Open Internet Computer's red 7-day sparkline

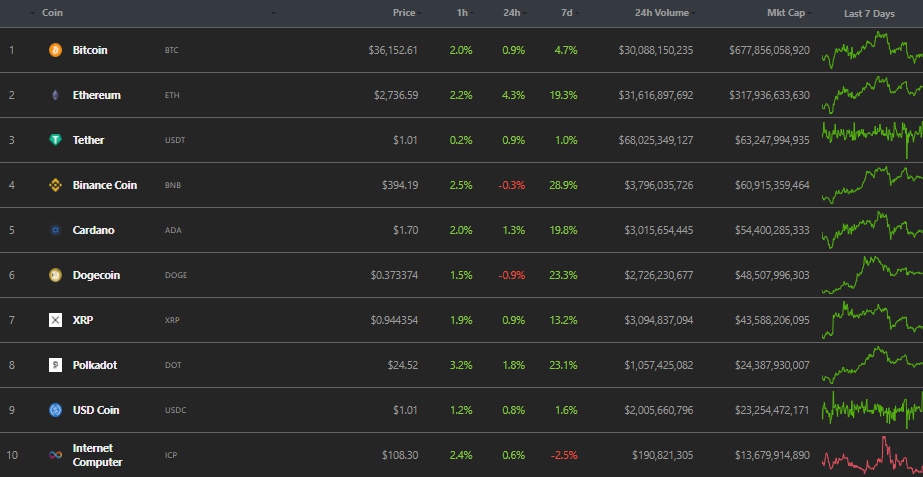pos(871,455)
